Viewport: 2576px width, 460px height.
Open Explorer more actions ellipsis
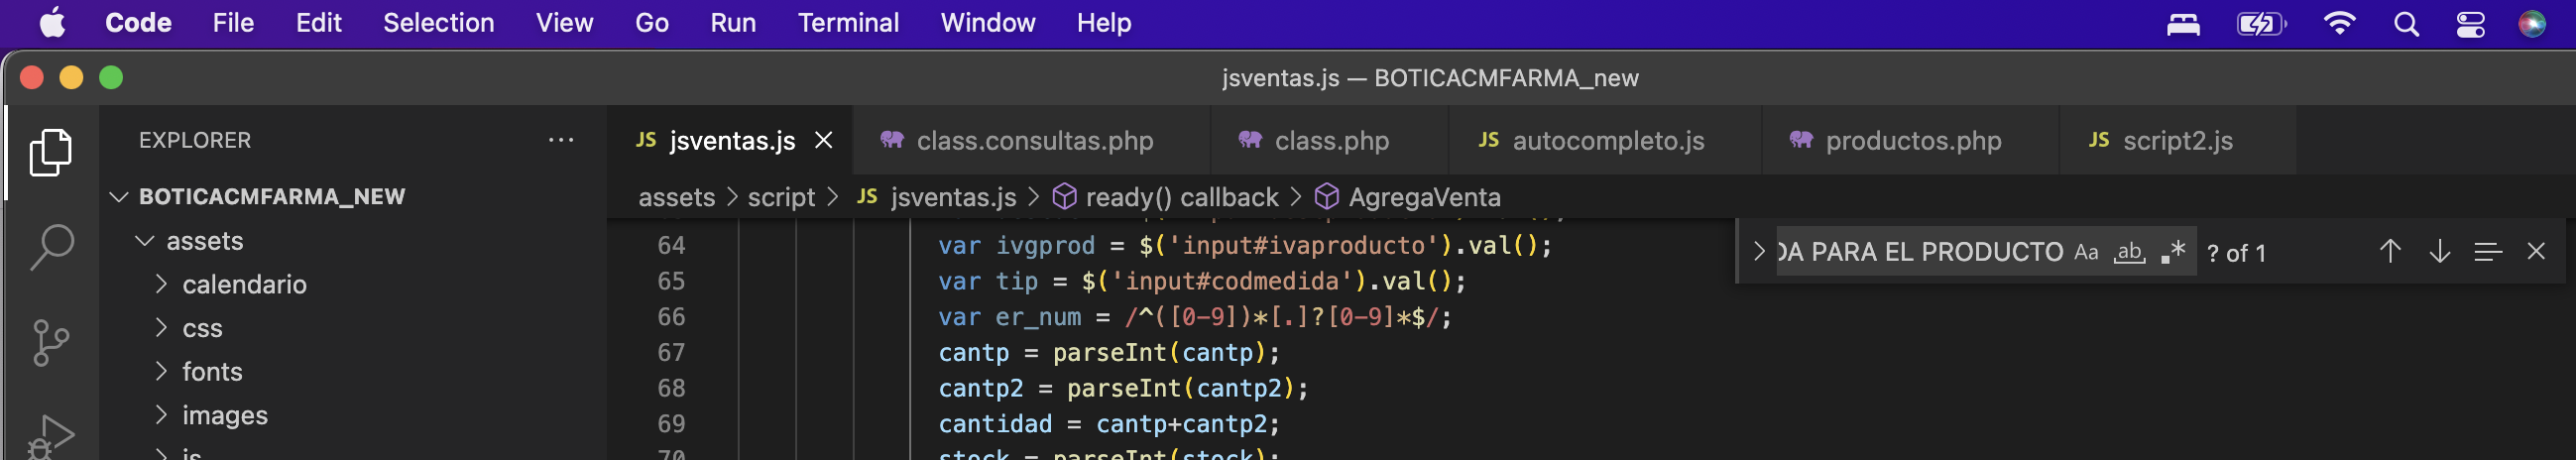tap(561, 140)
